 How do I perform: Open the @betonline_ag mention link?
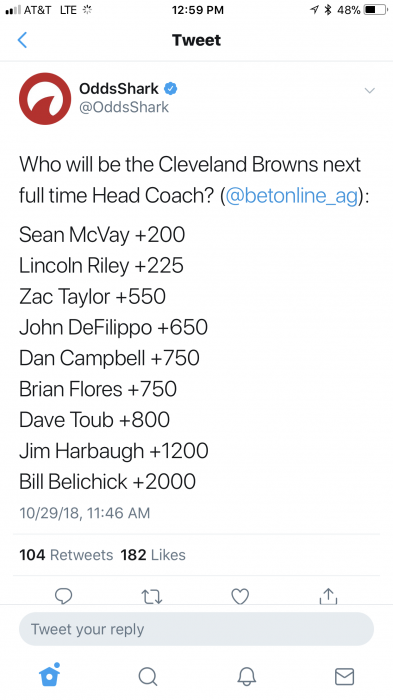tap(292, 196)
